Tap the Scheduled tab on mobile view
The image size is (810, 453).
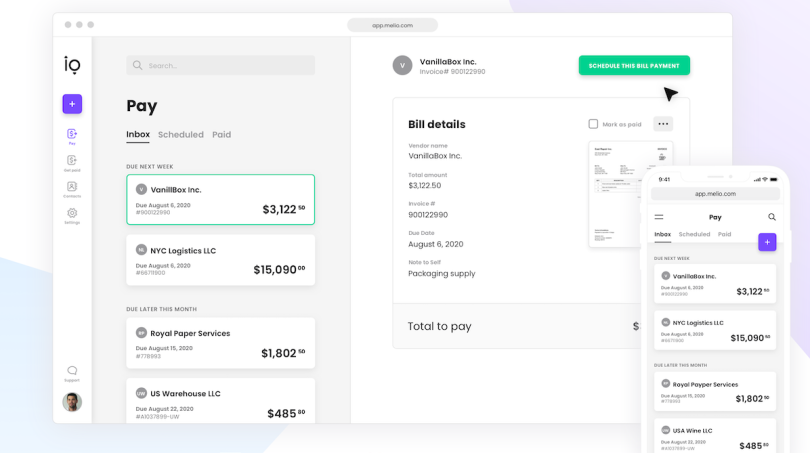[x=694, y=234]
